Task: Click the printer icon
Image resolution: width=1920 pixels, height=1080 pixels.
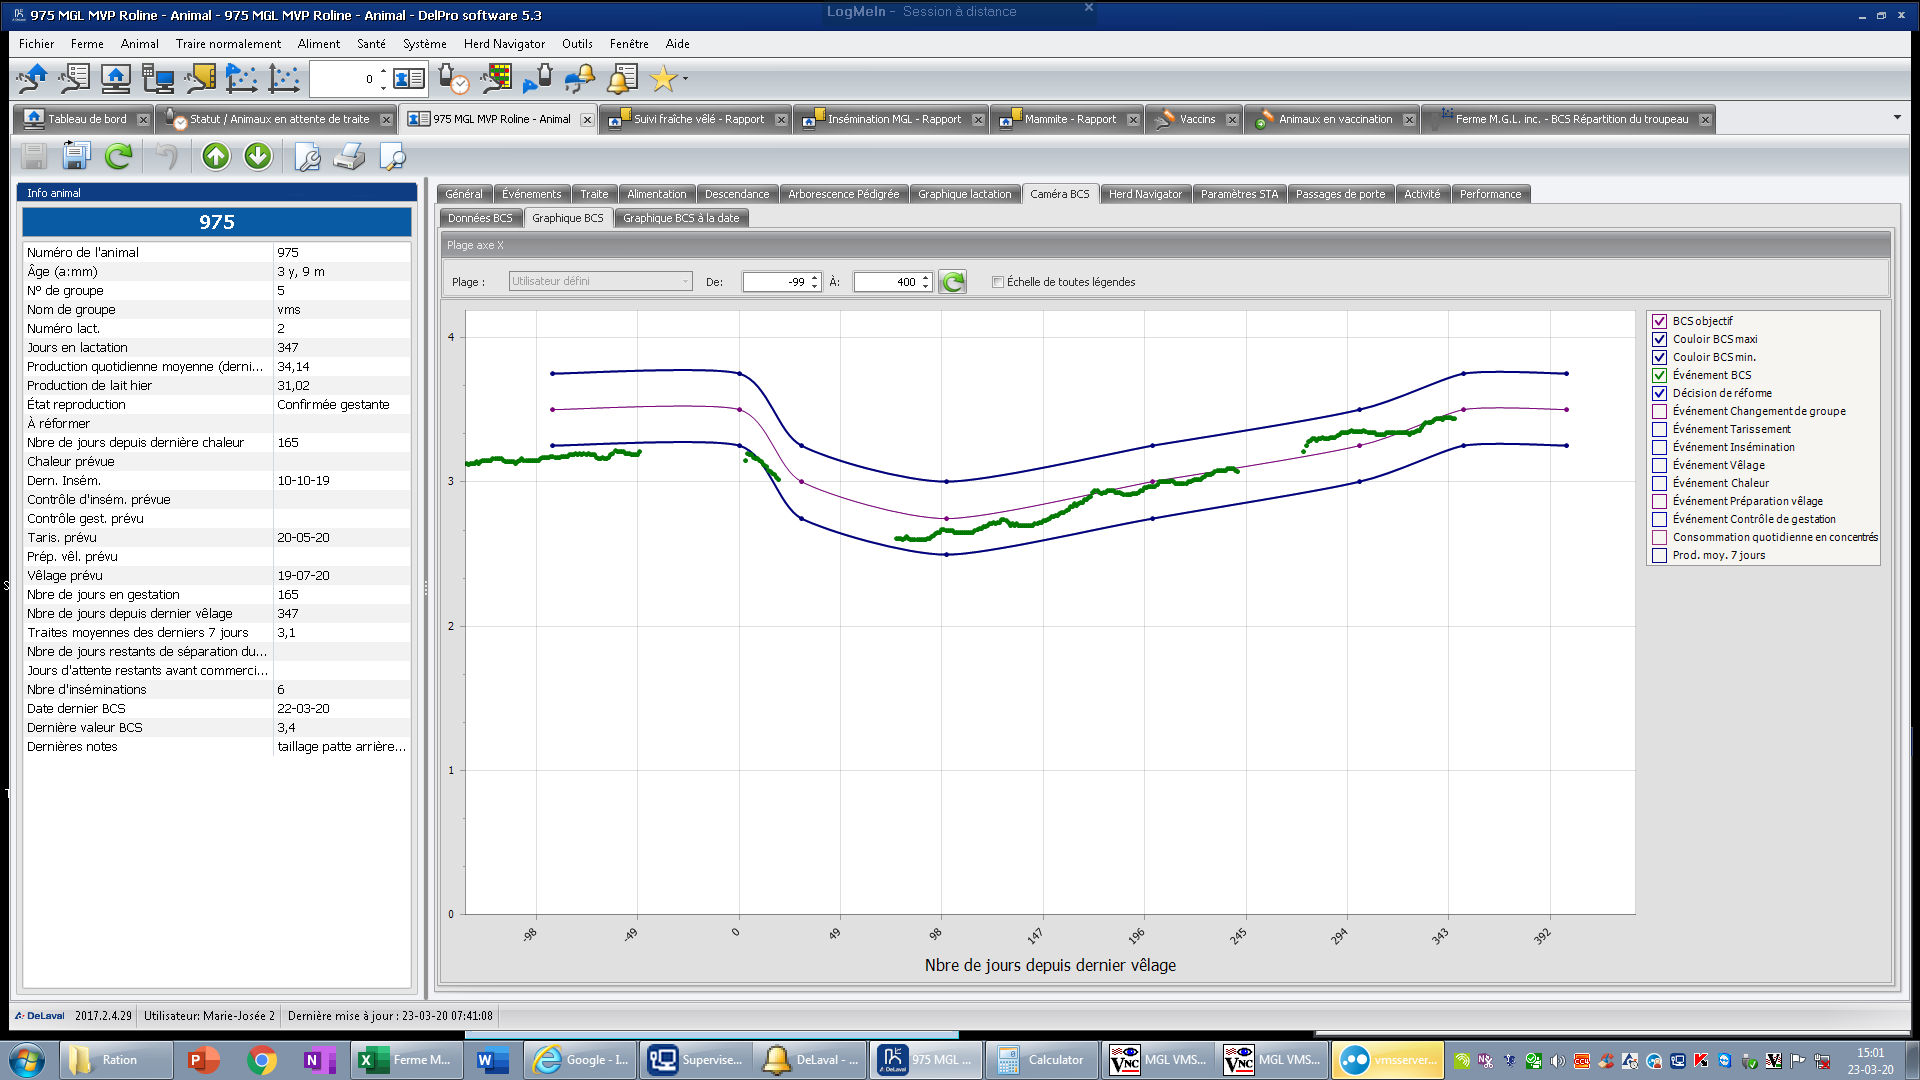Action: pyautogui.click(x=349, y=156)
